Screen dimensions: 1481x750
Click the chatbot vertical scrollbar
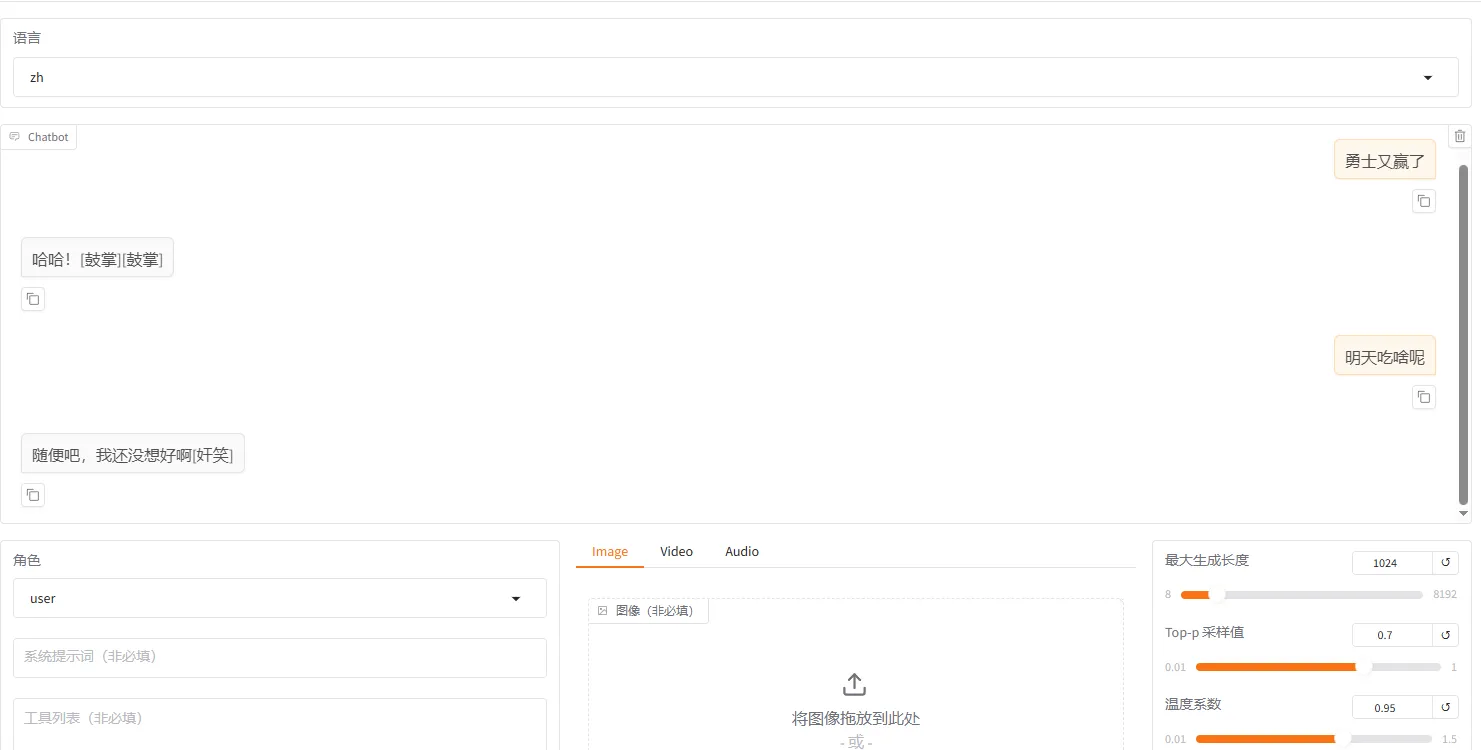click(1464, 335)
